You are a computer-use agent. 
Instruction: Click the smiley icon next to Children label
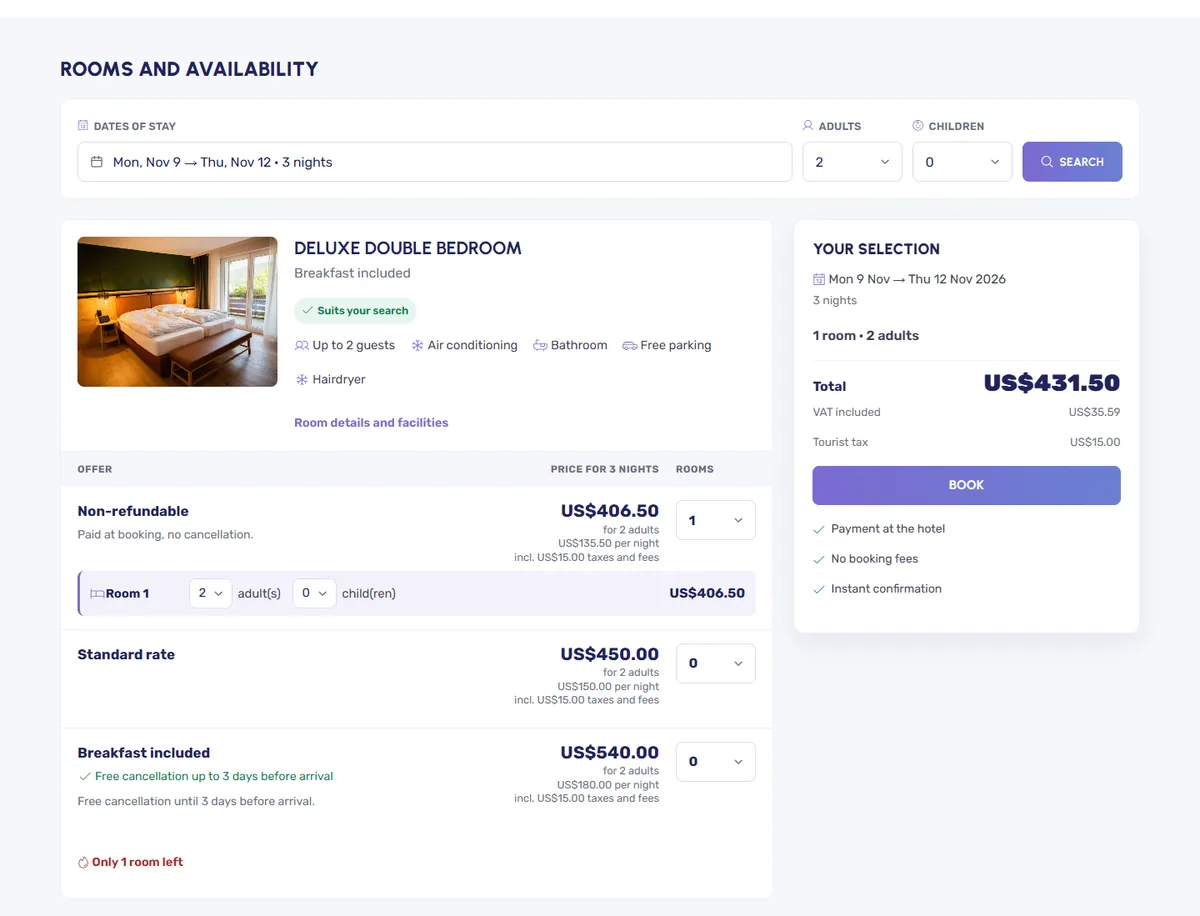(918, 126)
